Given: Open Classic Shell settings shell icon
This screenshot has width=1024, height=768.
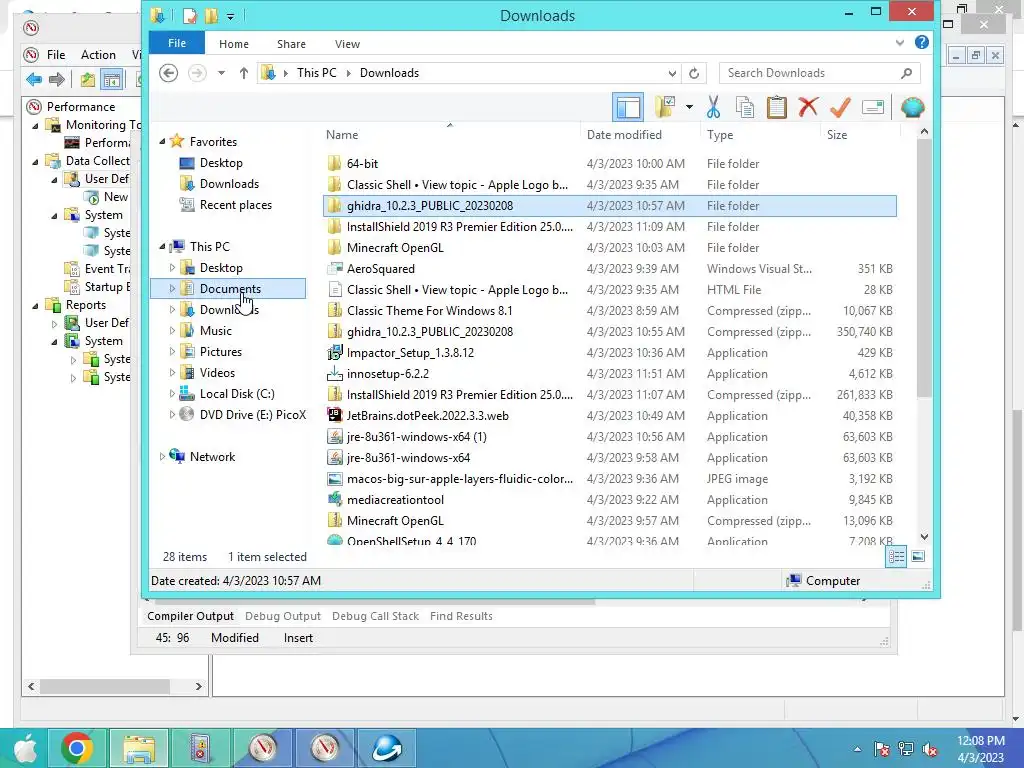Looking at the screenshot, I should 912,107.
